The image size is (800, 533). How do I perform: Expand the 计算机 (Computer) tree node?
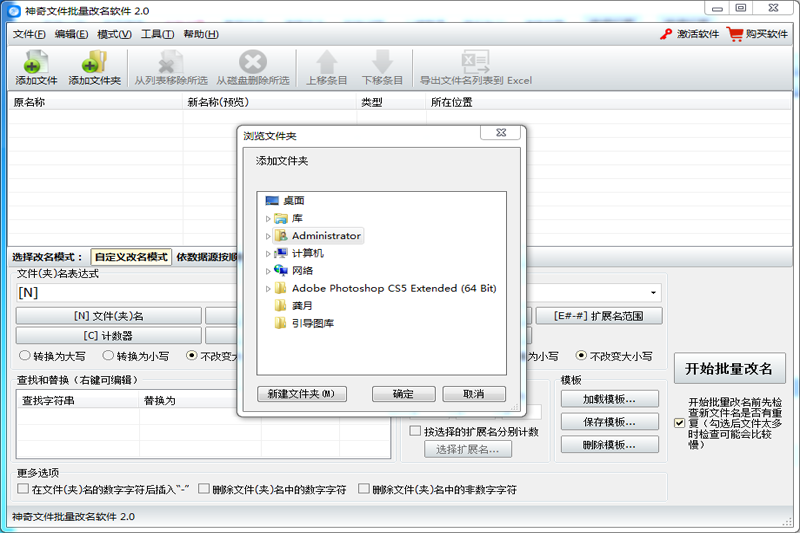[x=268, y=253]
